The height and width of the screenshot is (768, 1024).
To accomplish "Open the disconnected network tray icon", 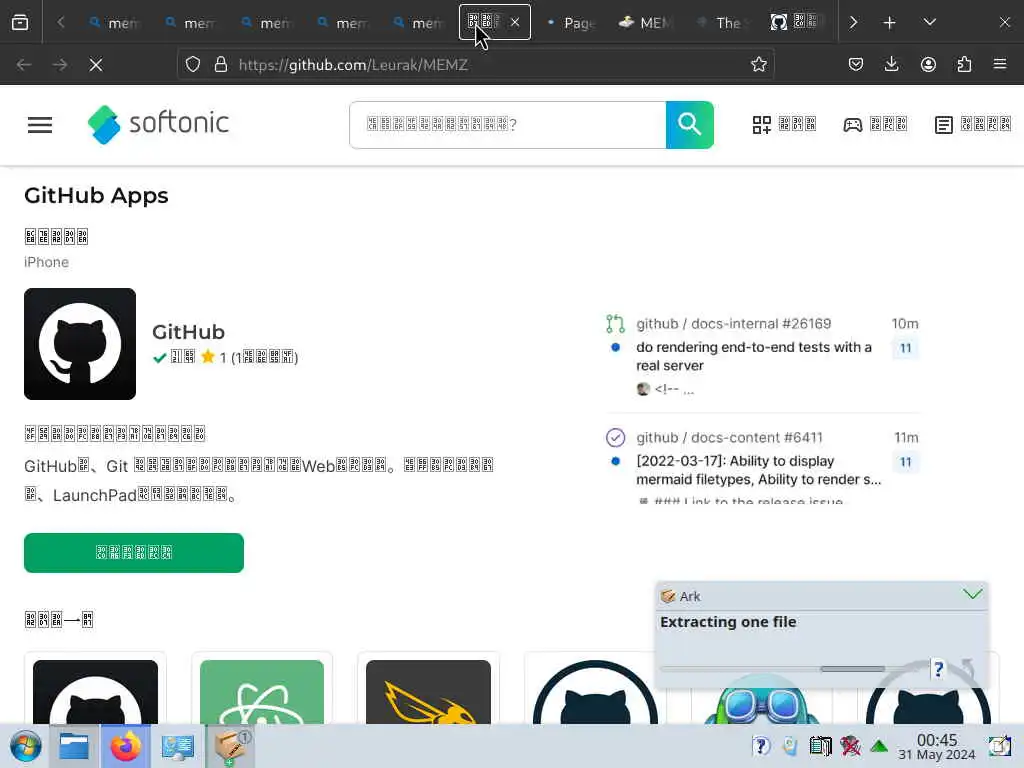I will pyautogui.click(x=850, y=746).
